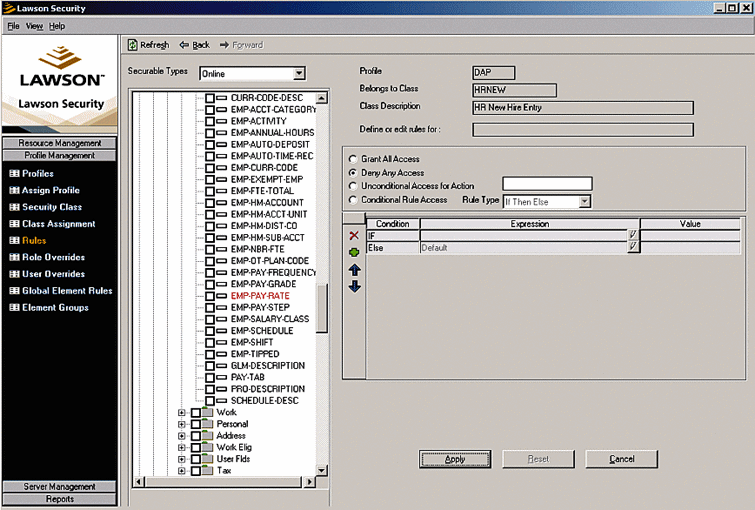Click the Apply button
The width and height of the screenshot is (755, 510).
pos(455,459)
